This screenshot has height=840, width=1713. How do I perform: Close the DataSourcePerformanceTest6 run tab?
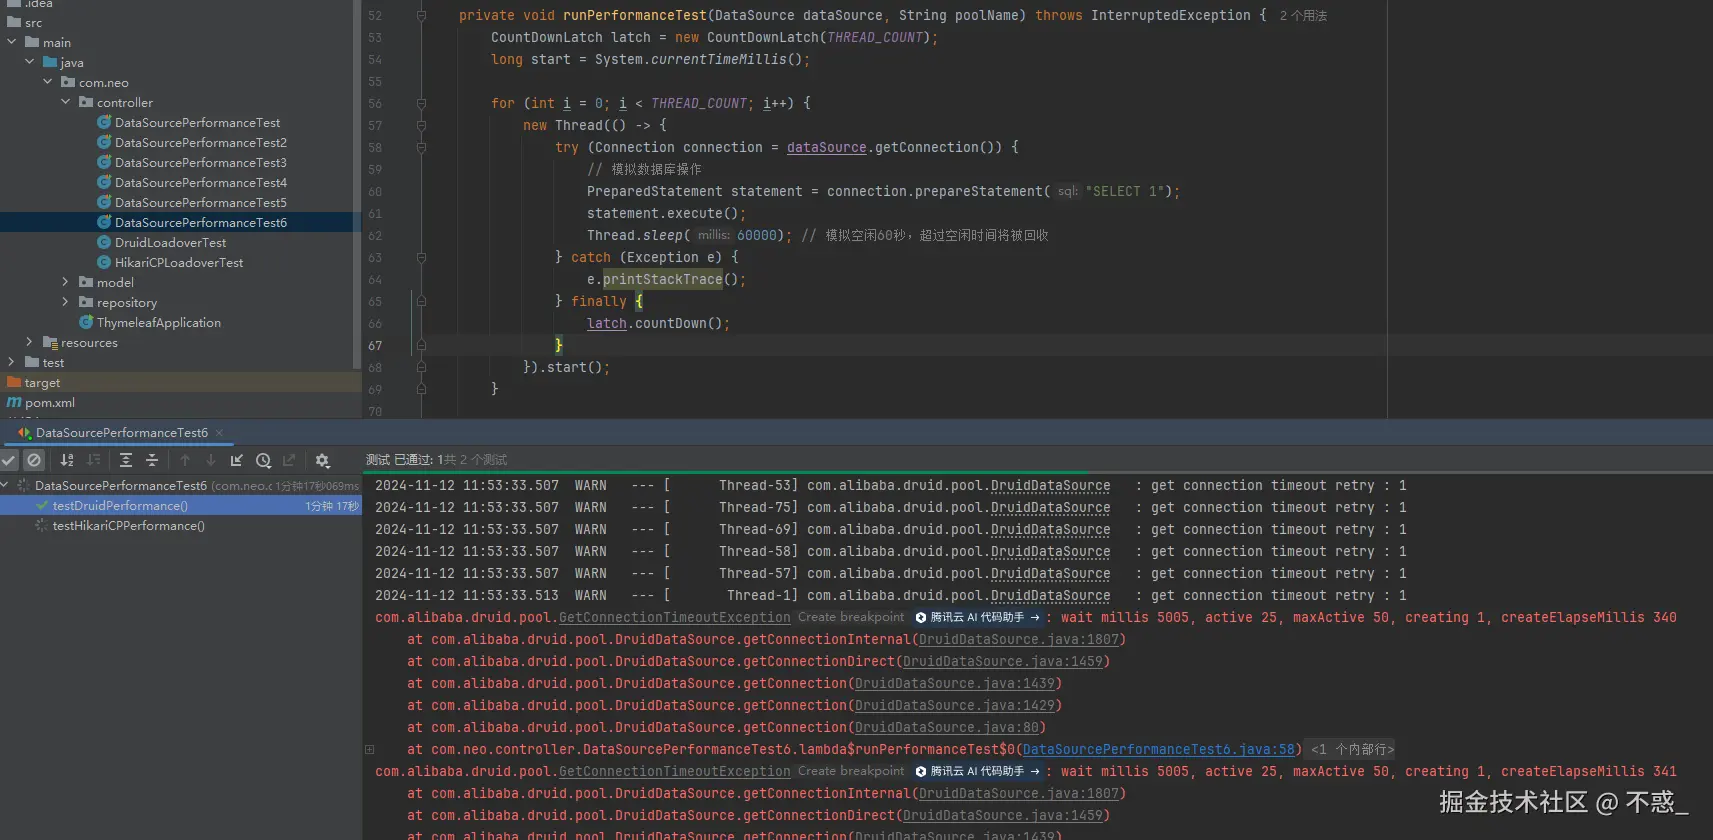point(219,433)
